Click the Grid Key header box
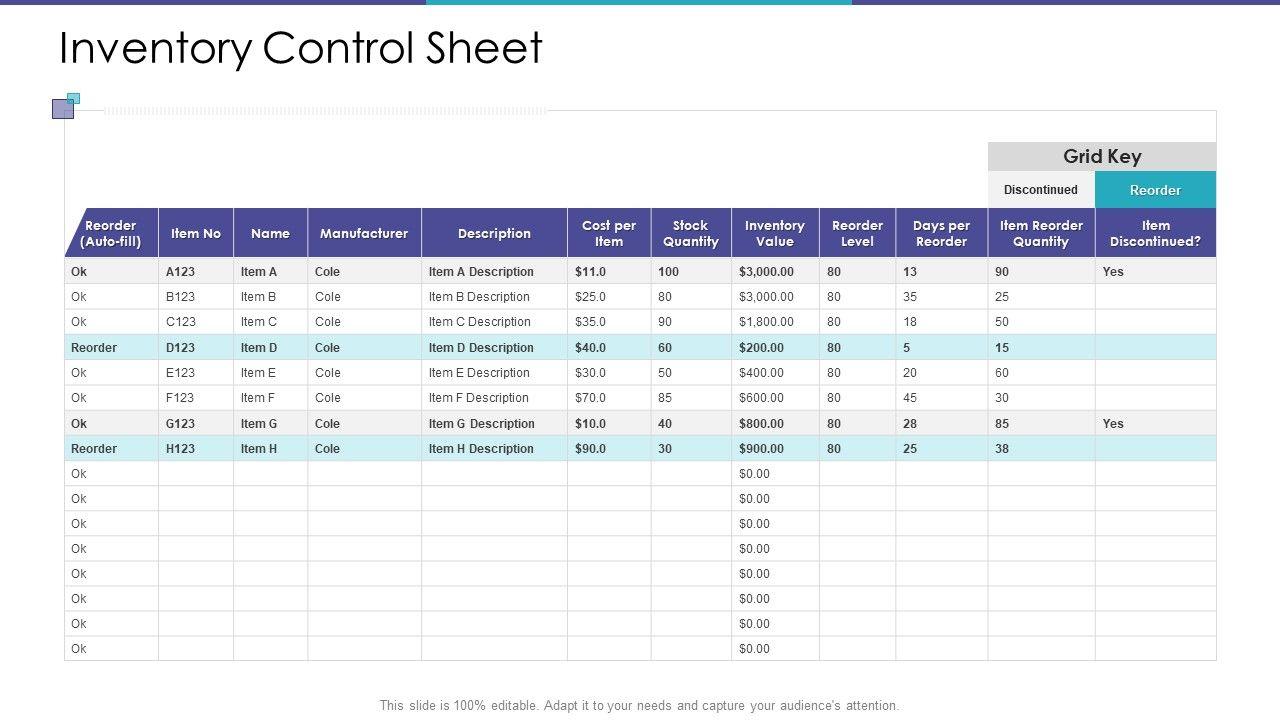This screenshot has width=1280, height=720. click(1101, 157)
